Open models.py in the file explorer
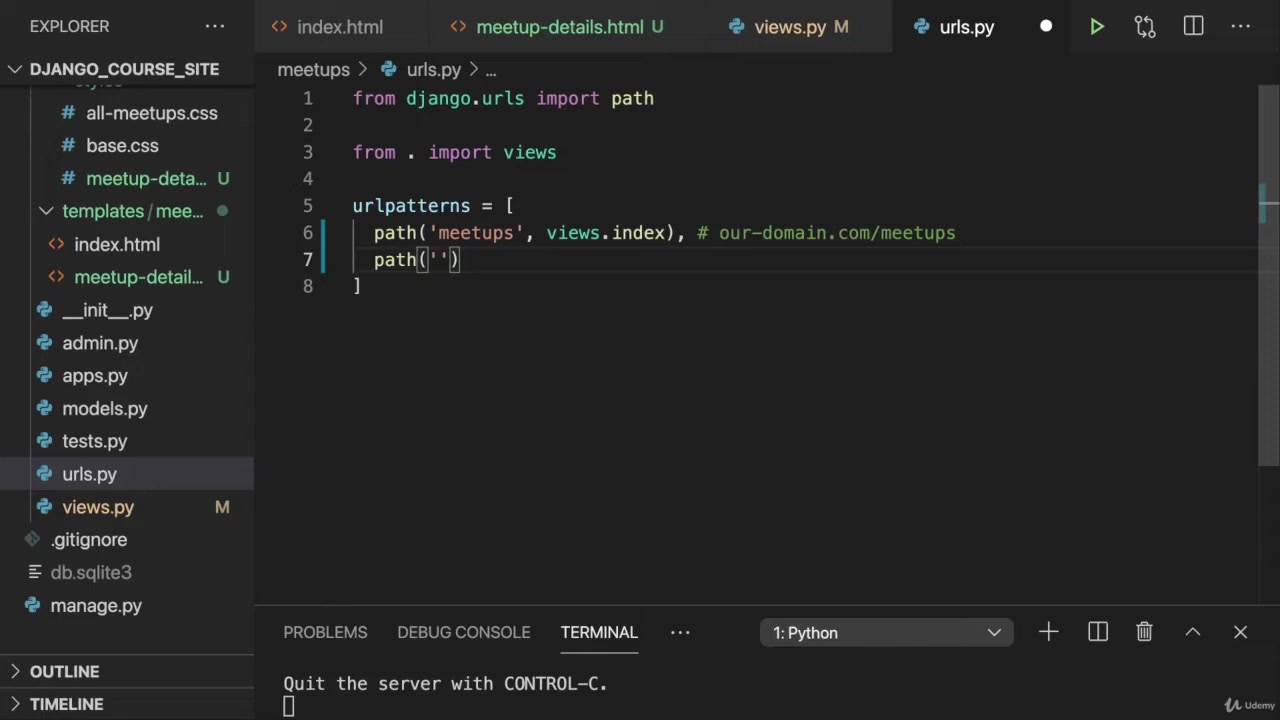 (x=104, y=408)
